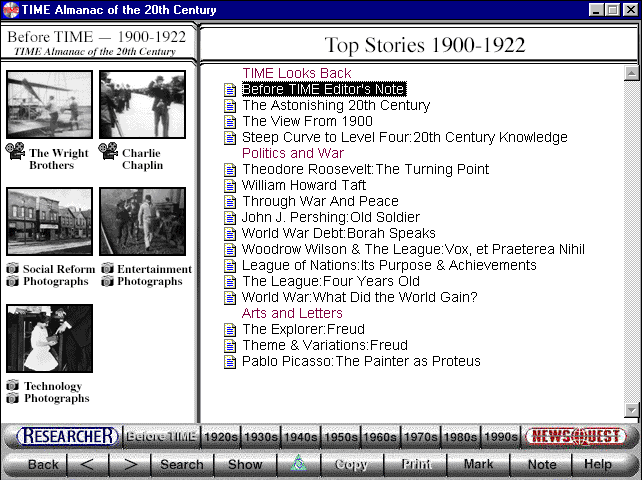
Task: Open World War Debt: Borah Speaks
Action: coord(339,233)
